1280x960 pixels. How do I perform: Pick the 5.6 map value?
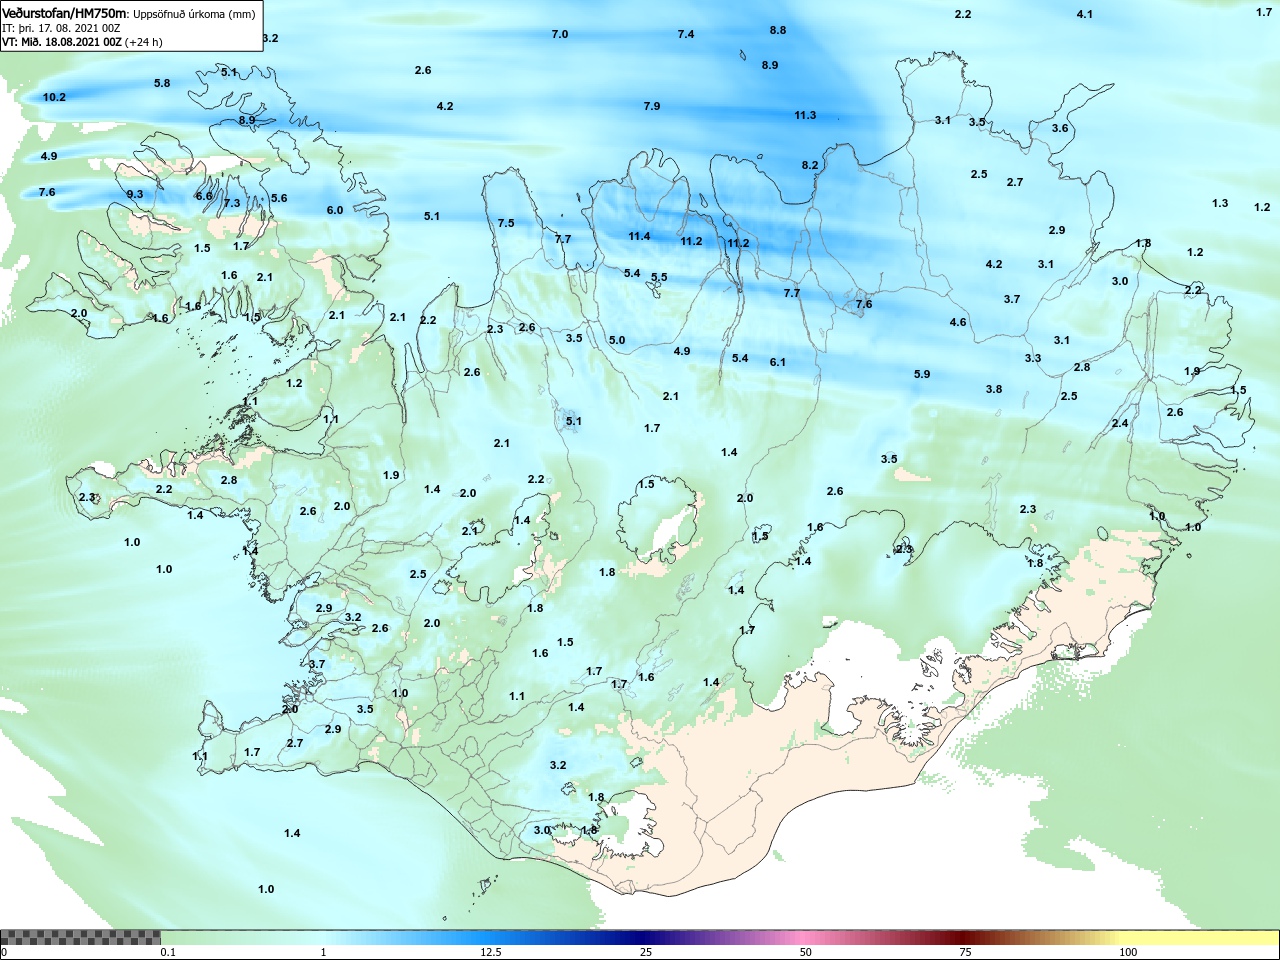279,198
